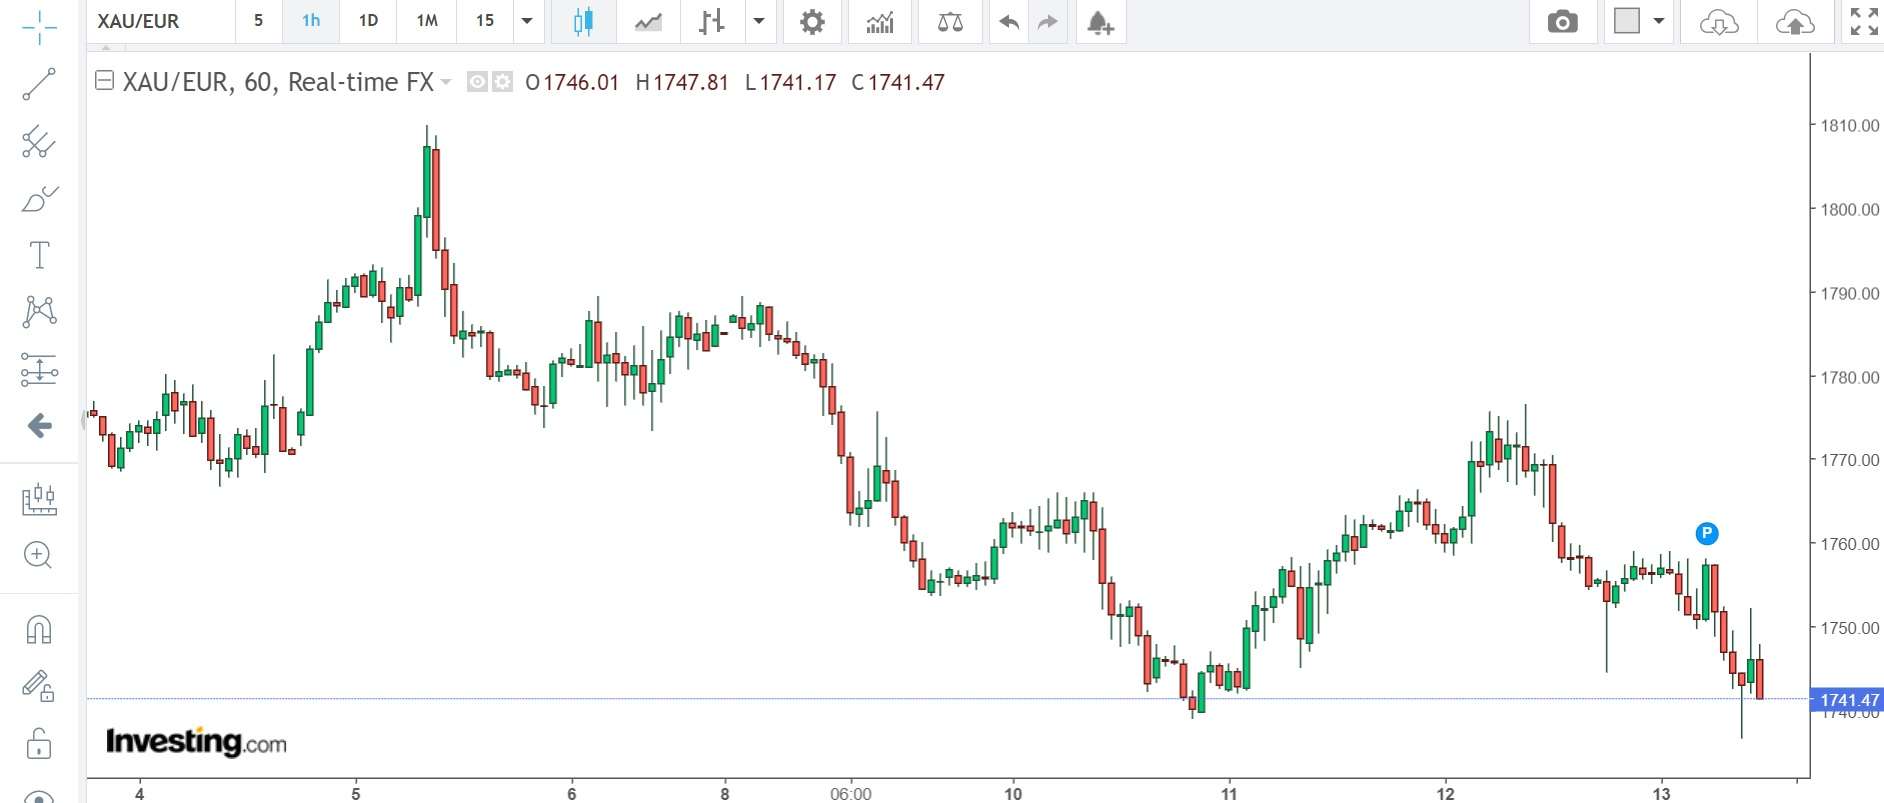This screenshot has width=1884, height=803.
Task: Click the undo arrow button
Action: 1009,22
